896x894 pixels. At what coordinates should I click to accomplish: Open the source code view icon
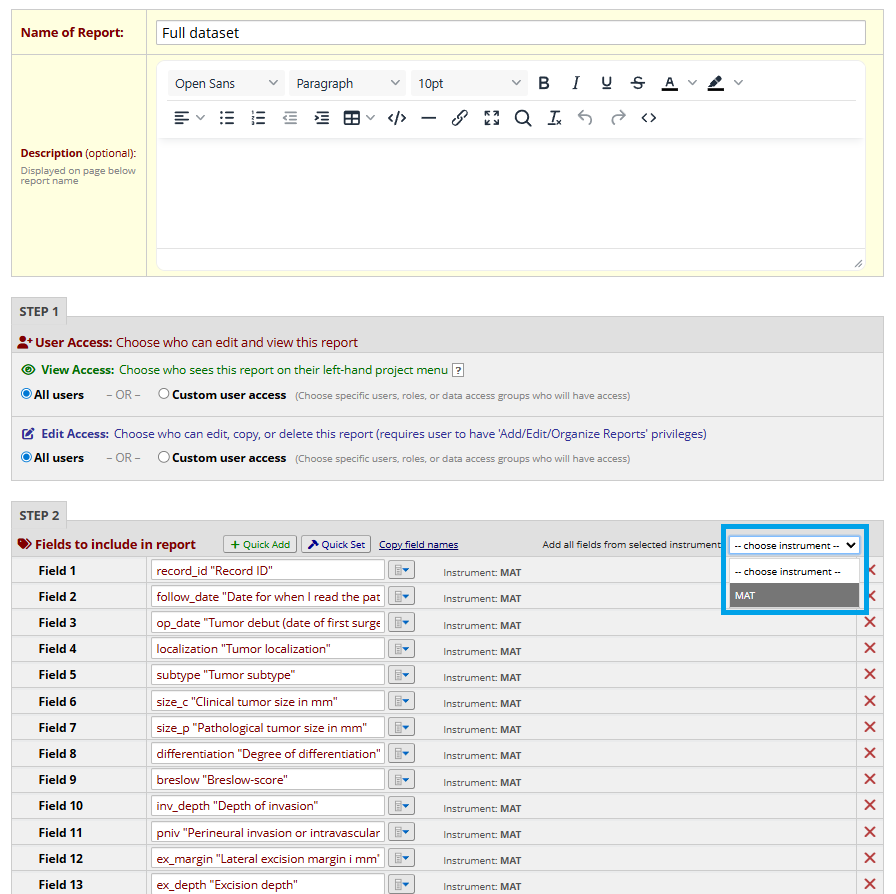click(649, 118)
